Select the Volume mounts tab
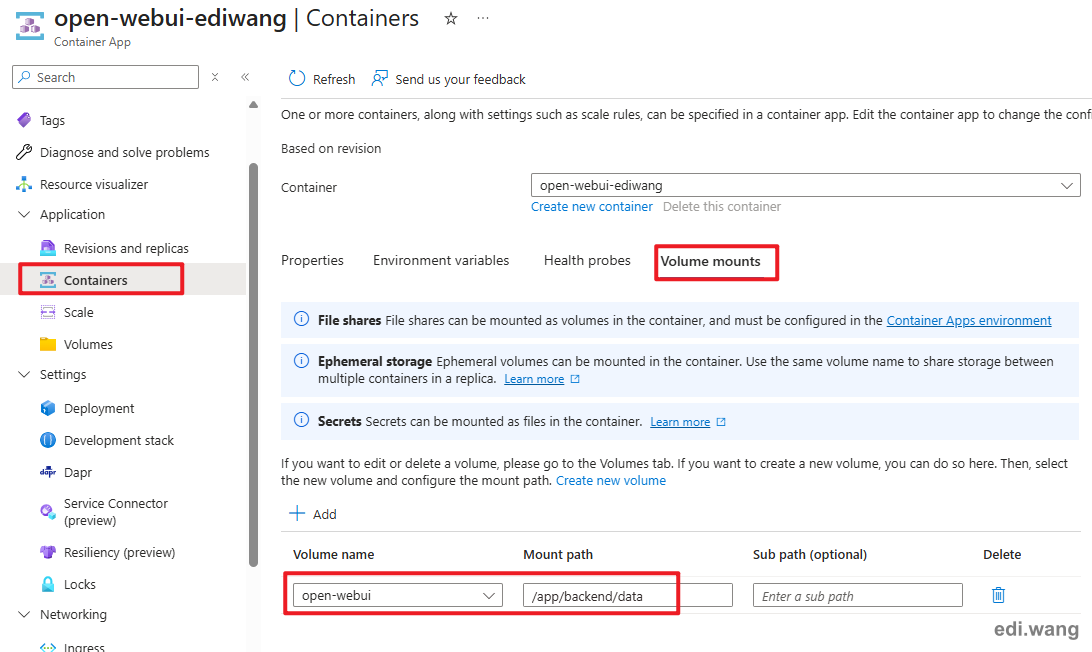This screenshot has width=1092, height=652. [710, 261]
